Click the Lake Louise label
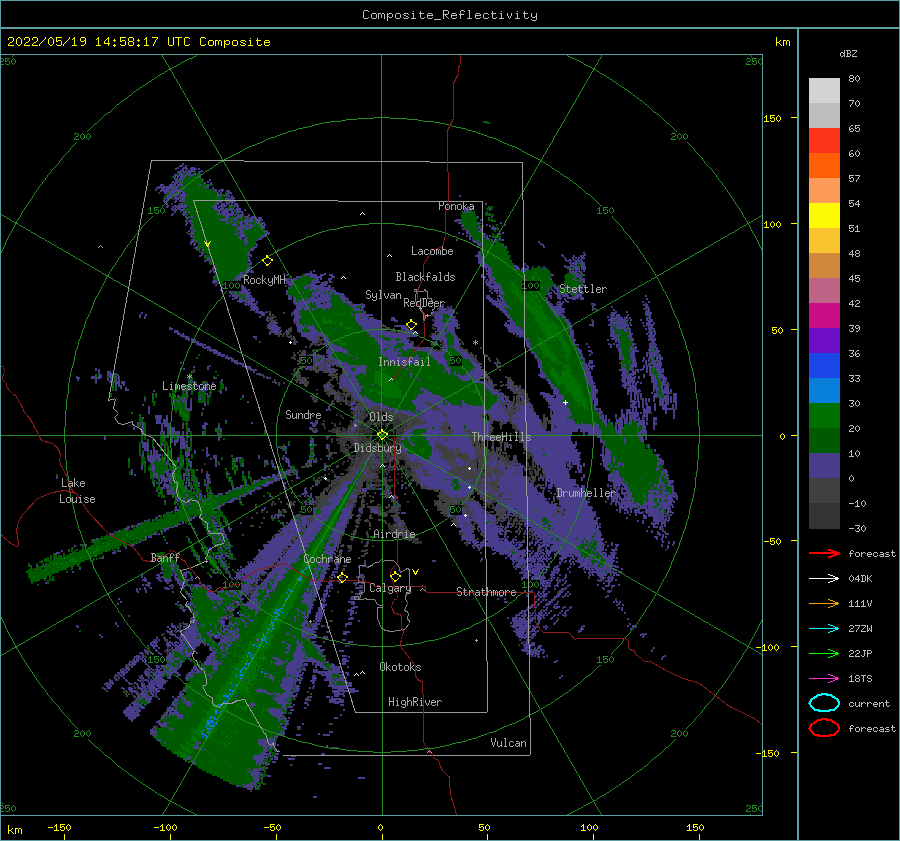 pyautogui.click(x=77, y=491)
